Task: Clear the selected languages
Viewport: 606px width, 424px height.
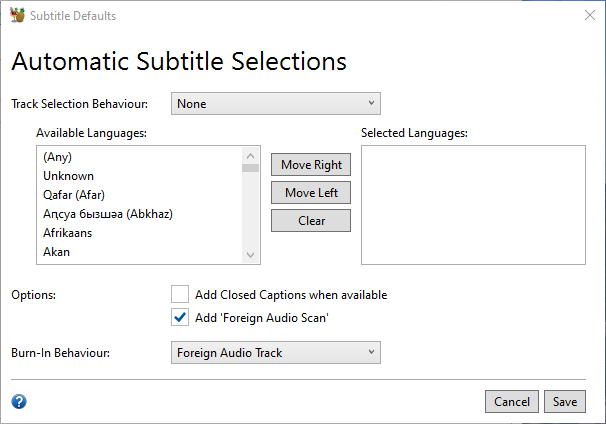Action: coord(311,221)
